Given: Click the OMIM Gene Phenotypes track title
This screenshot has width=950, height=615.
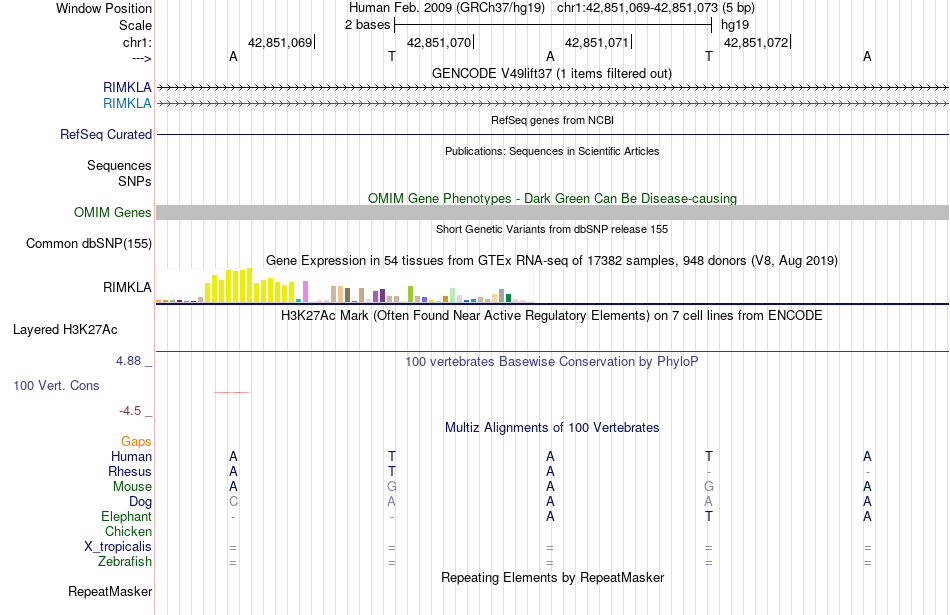Looking at the screenshot, I should coord(553,198).
